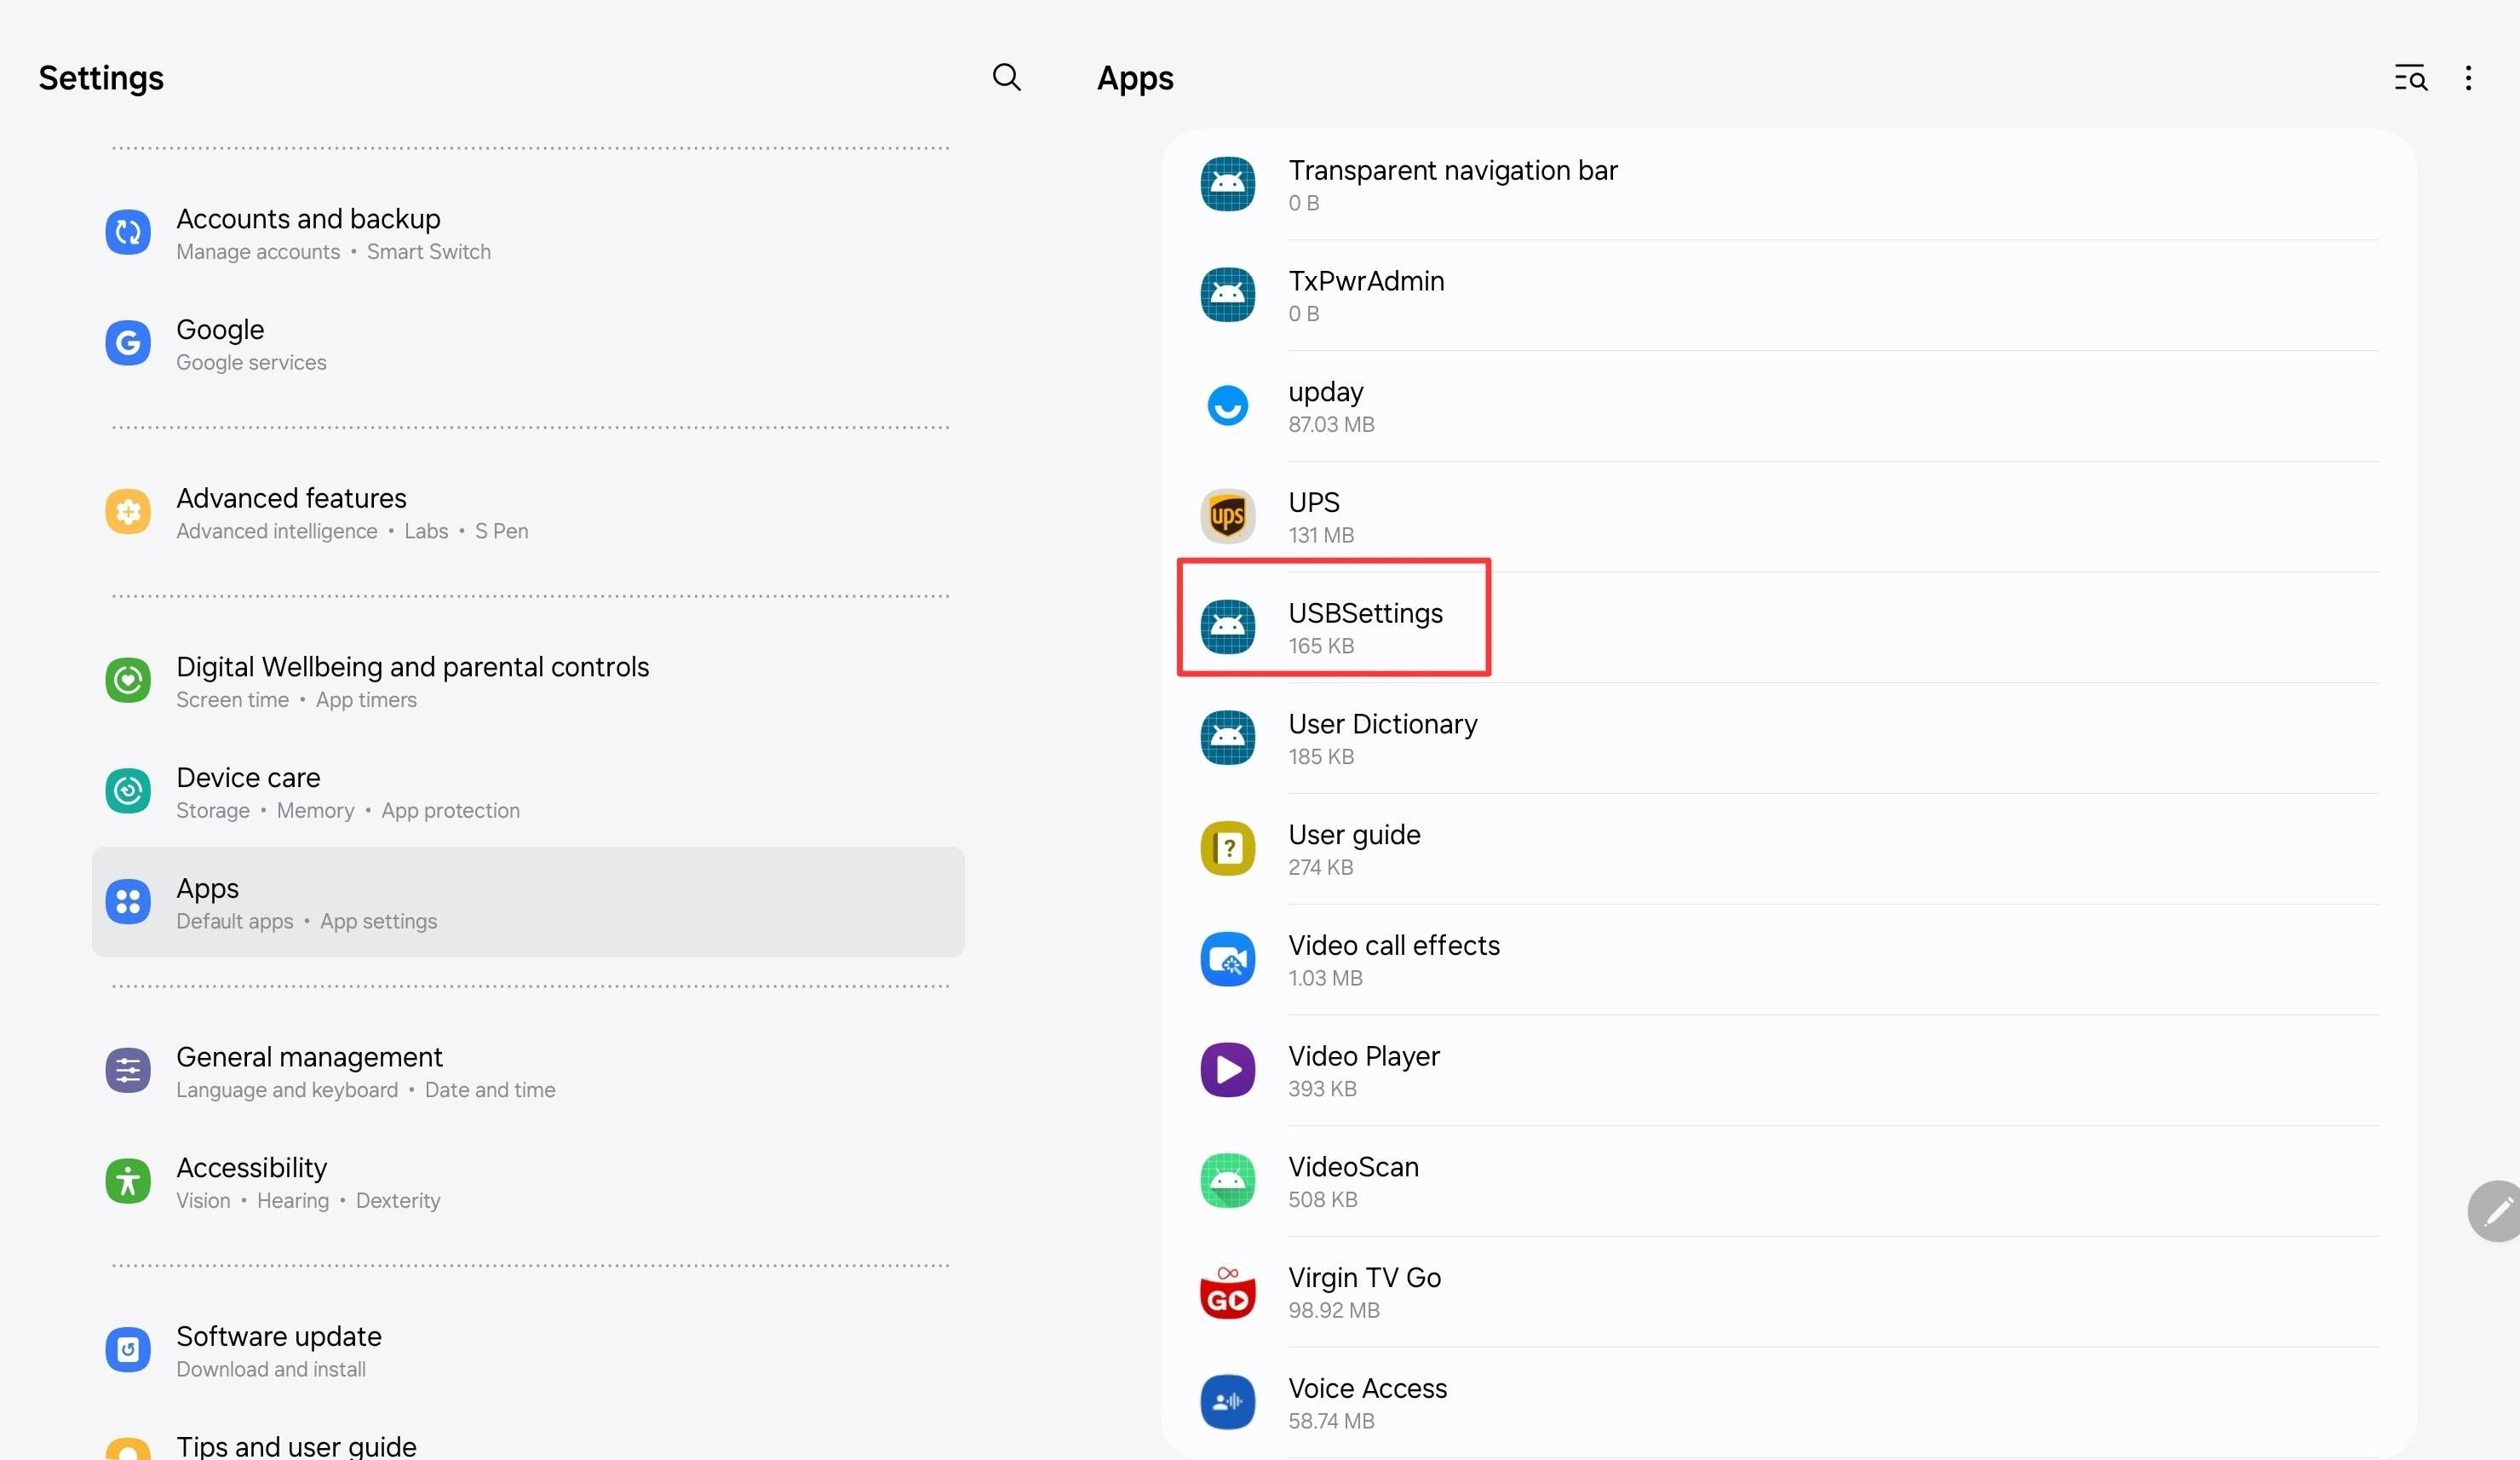Click the Apps grid icon in sidebar

pos(127,901)
